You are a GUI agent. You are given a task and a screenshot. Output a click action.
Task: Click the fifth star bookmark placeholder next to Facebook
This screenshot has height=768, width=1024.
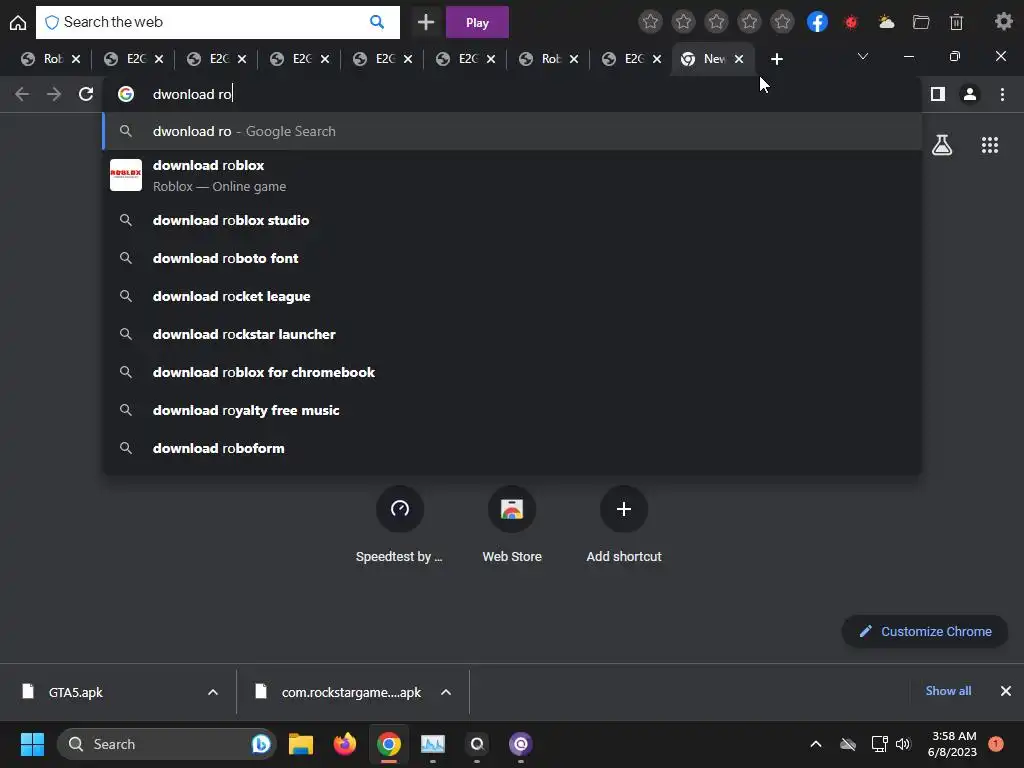click(x=782, y=22)
